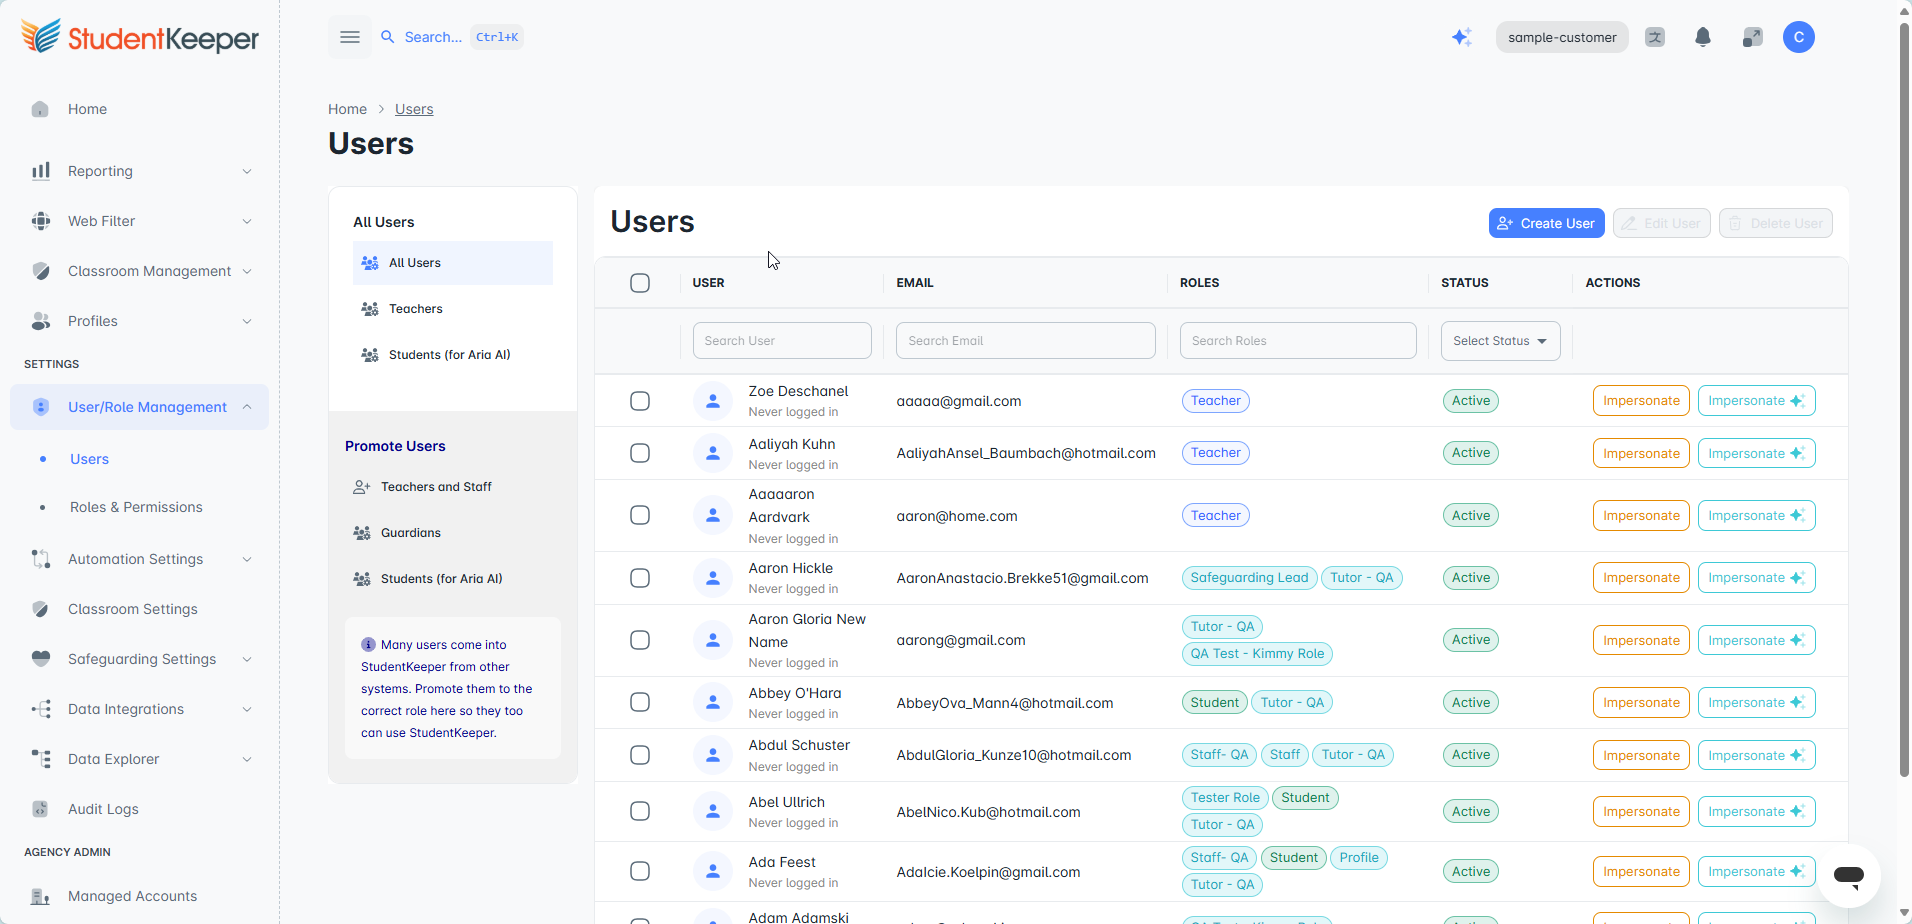Check the box for Aaliyah Kuhn
The height and width of the screenshot is (924, 1912).
tap(640, 453)
